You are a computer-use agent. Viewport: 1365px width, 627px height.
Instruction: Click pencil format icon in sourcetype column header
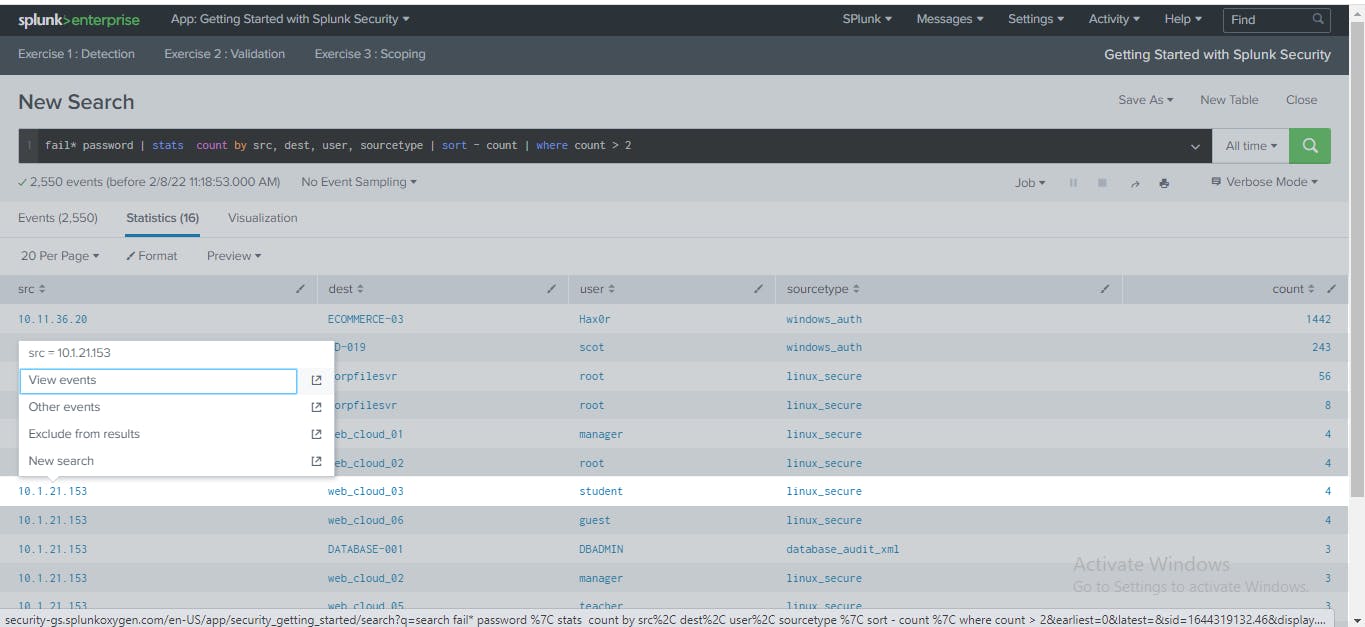pos(1105,289)
